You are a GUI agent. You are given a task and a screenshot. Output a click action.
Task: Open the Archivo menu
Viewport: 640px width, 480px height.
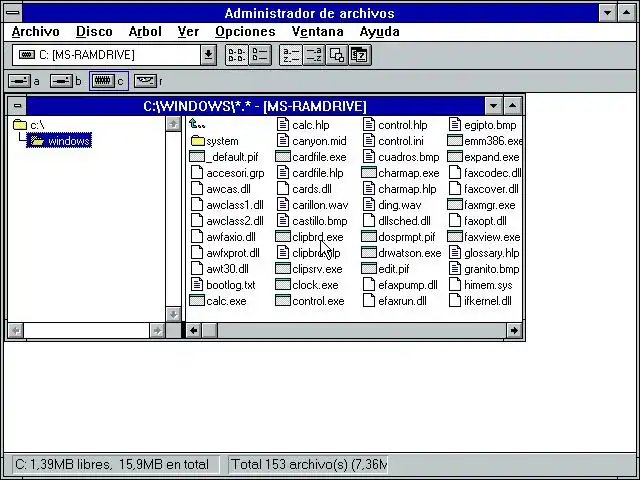(36, 31)
